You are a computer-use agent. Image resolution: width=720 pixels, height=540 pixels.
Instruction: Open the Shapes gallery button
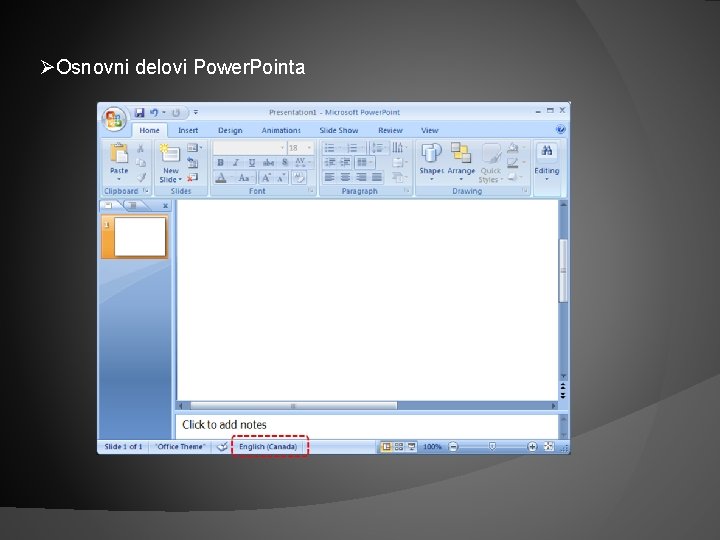tap(432, 161)
